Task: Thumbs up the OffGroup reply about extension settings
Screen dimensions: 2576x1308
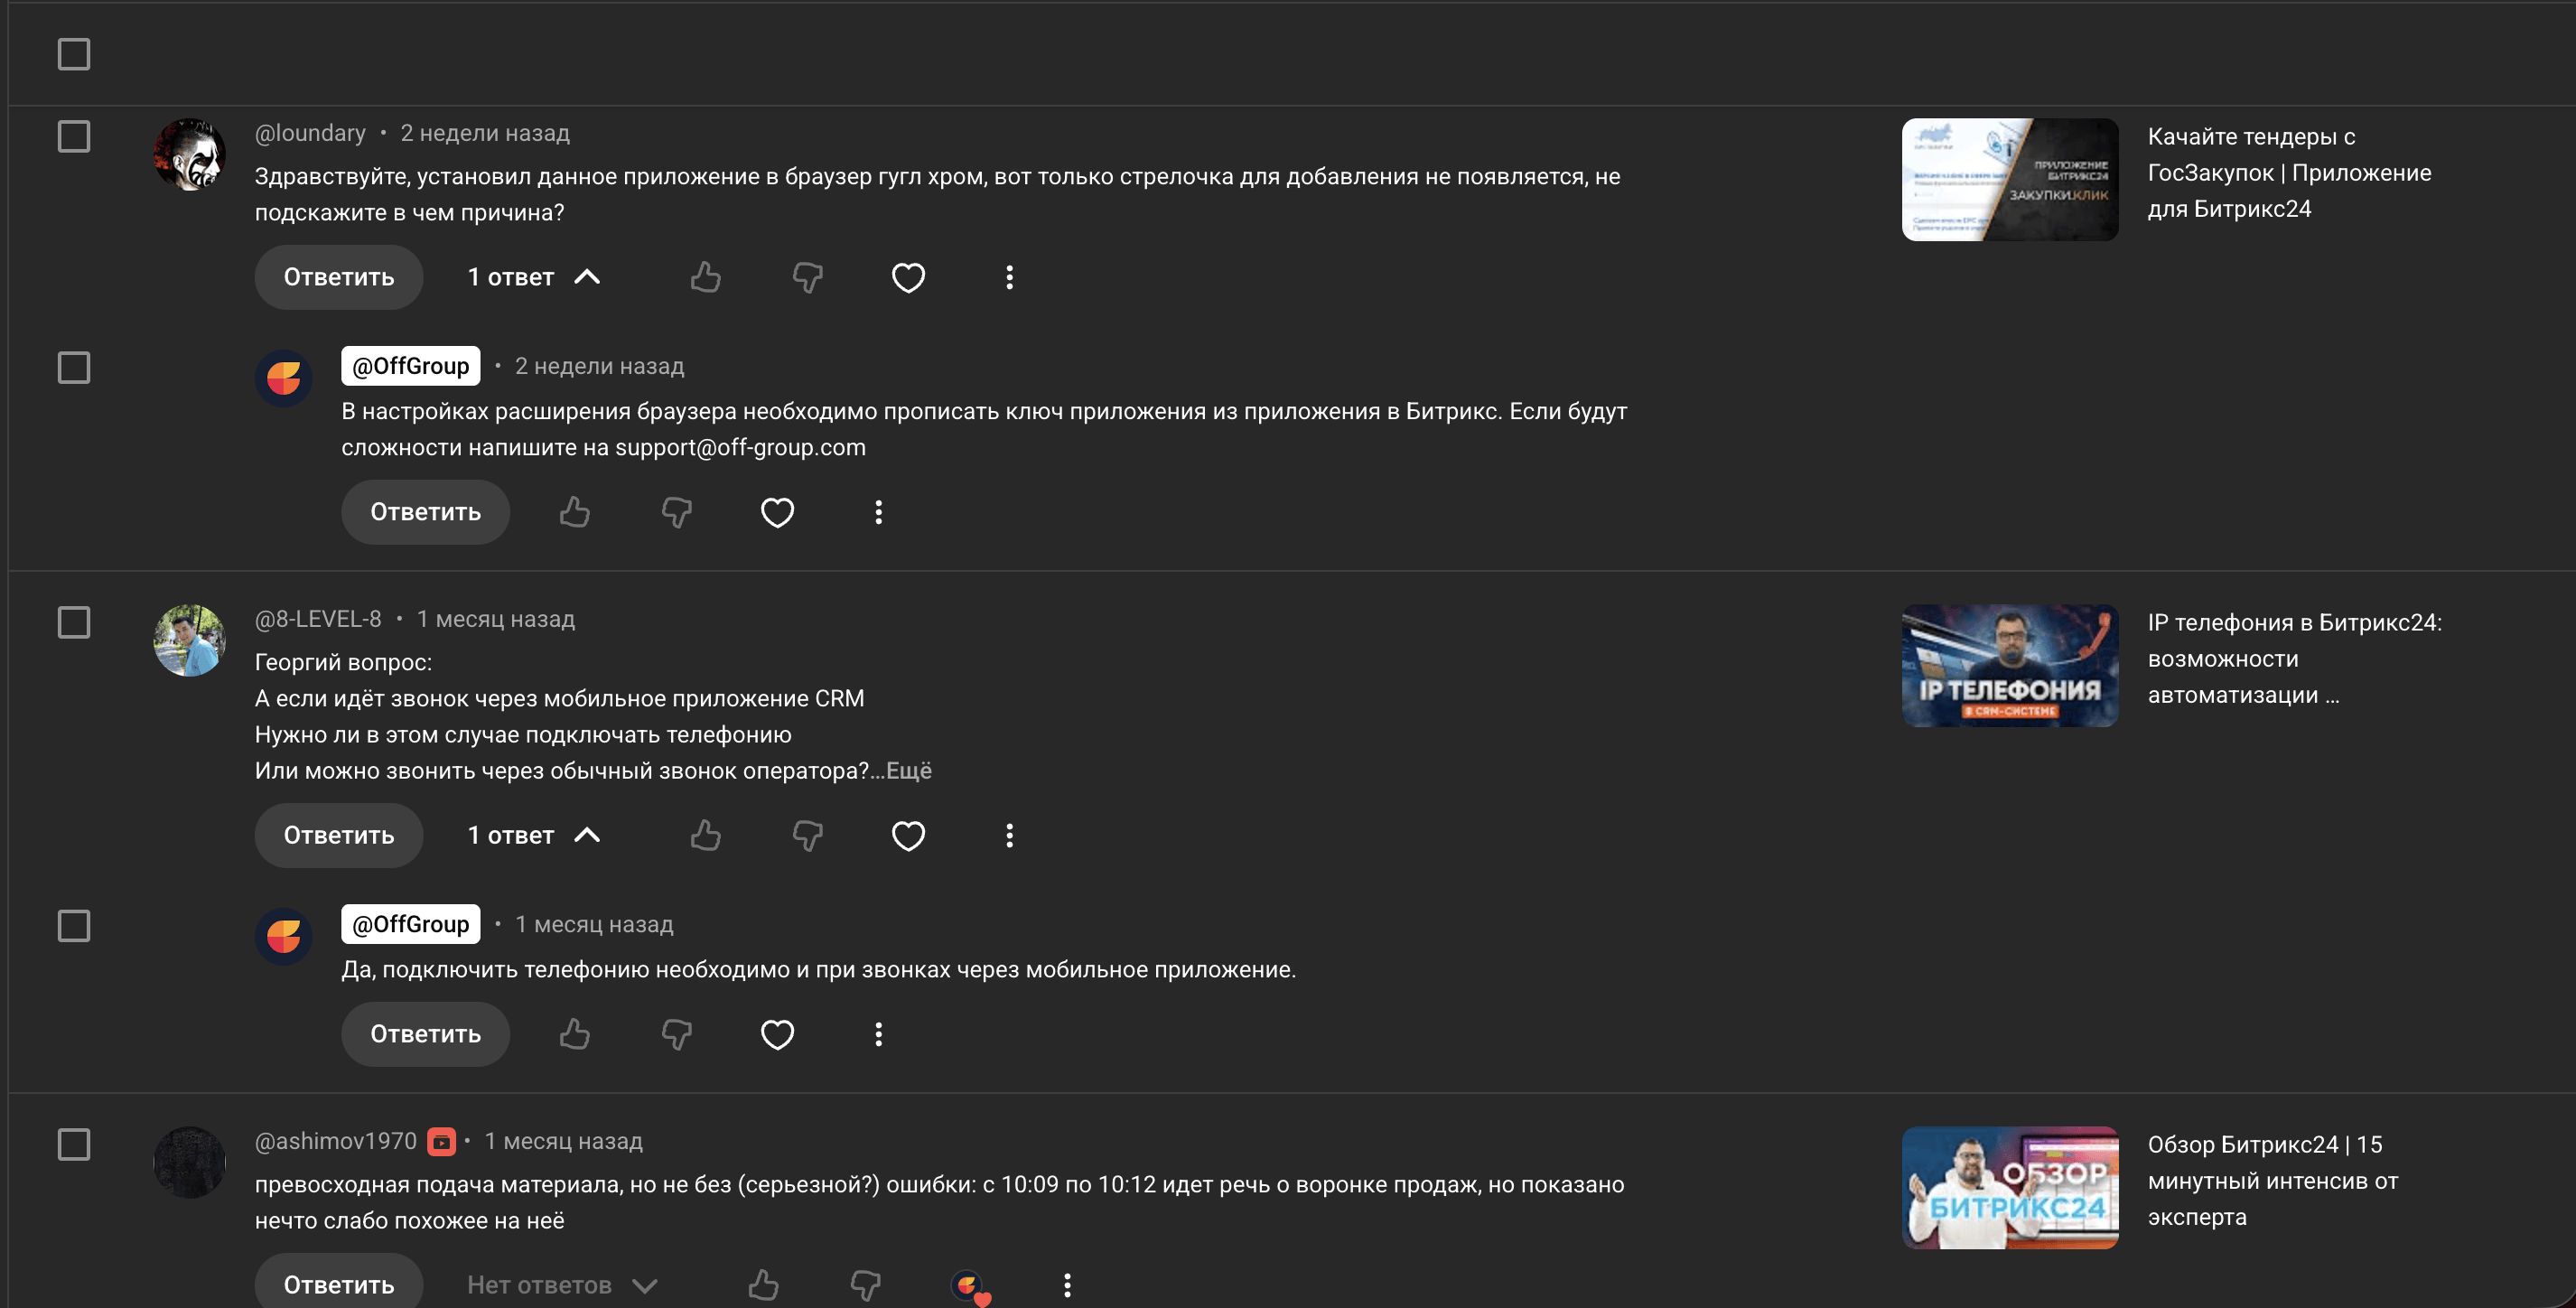Action: [574, 512]
